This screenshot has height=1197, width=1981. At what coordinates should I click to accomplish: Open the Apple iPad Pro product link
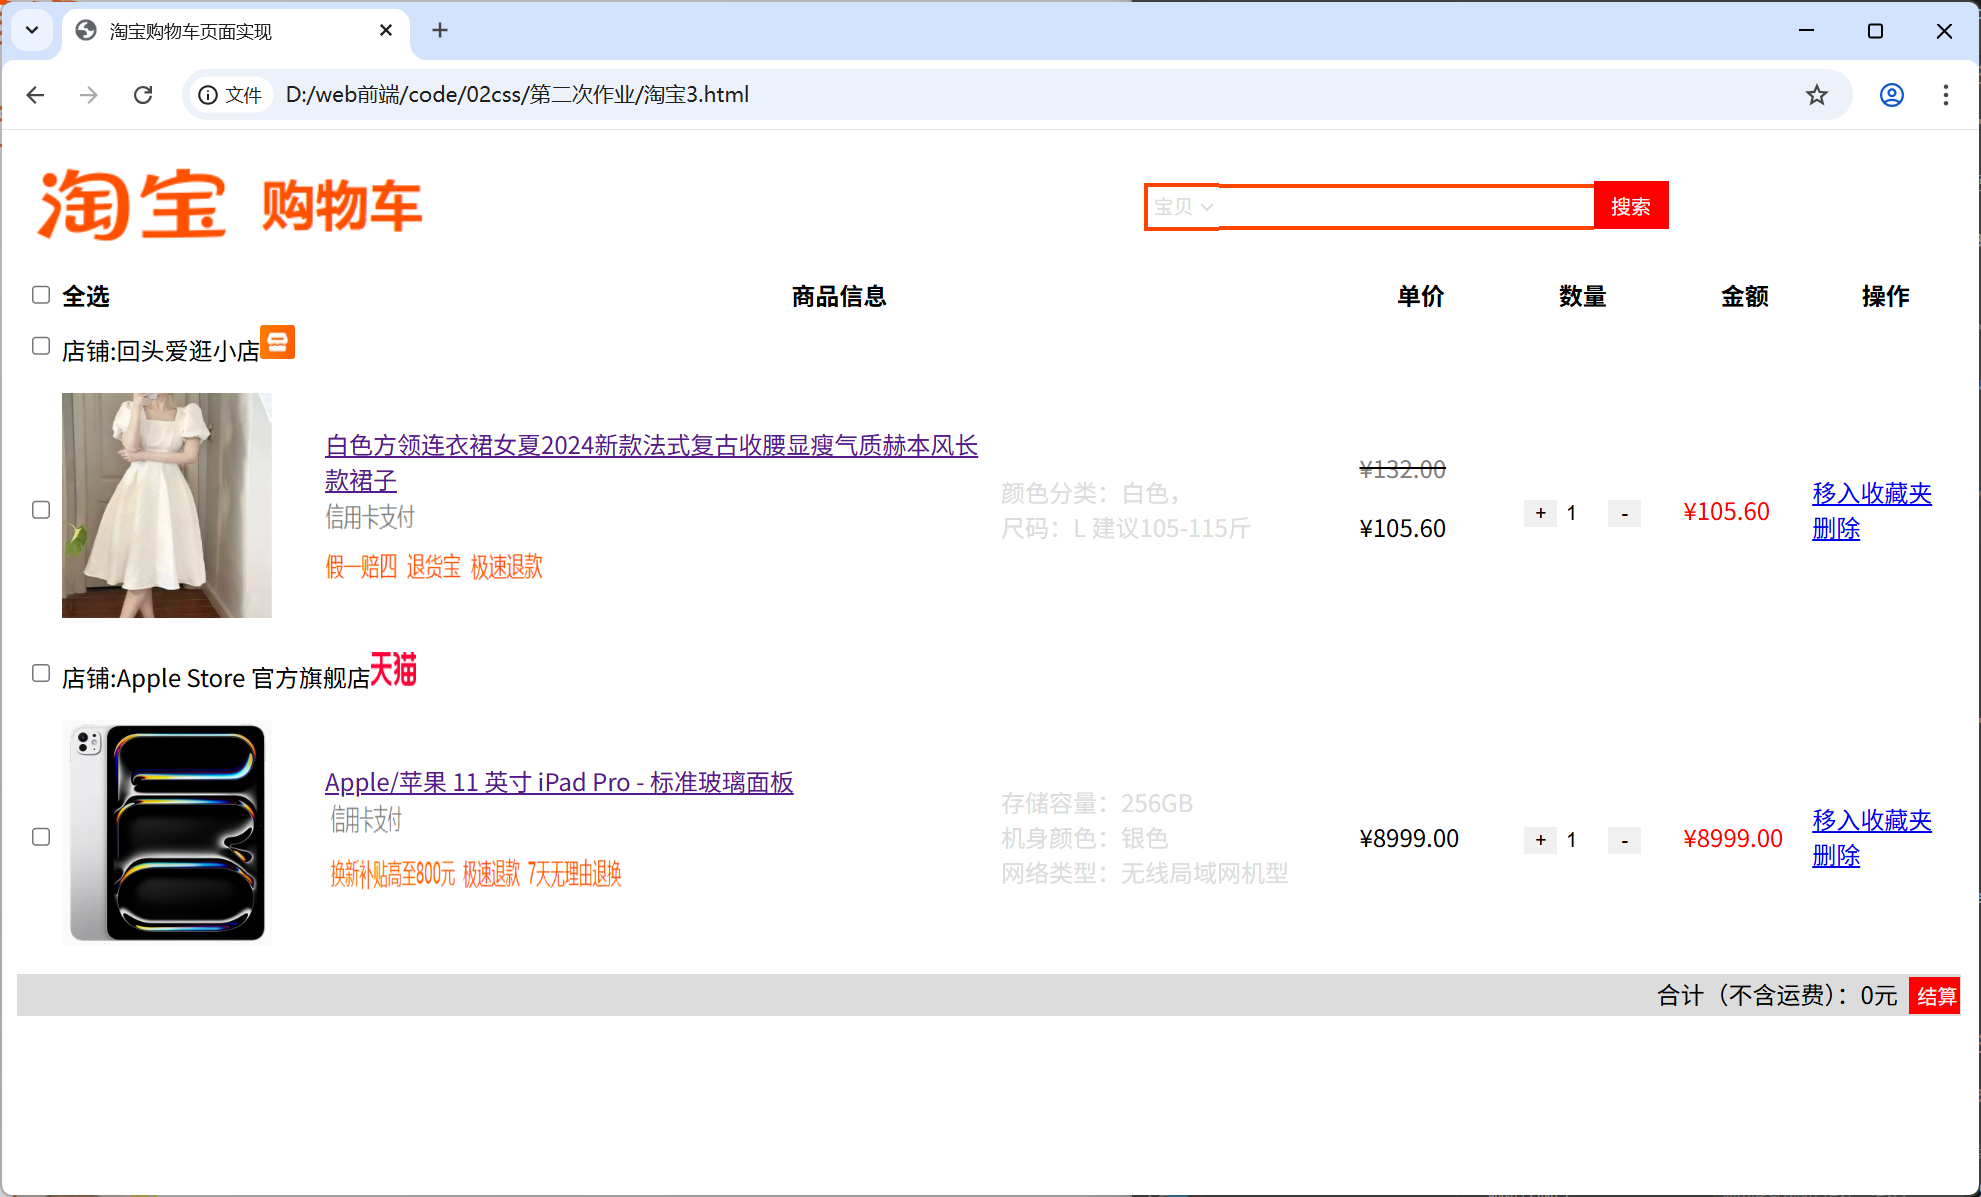559,782
